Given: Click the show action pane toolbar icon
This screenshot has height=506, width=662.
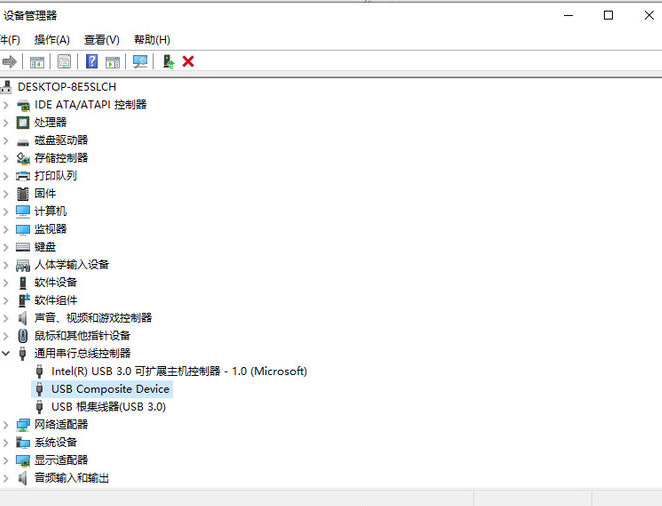Looking at the screenshot, I should click(x=112, y=62).
